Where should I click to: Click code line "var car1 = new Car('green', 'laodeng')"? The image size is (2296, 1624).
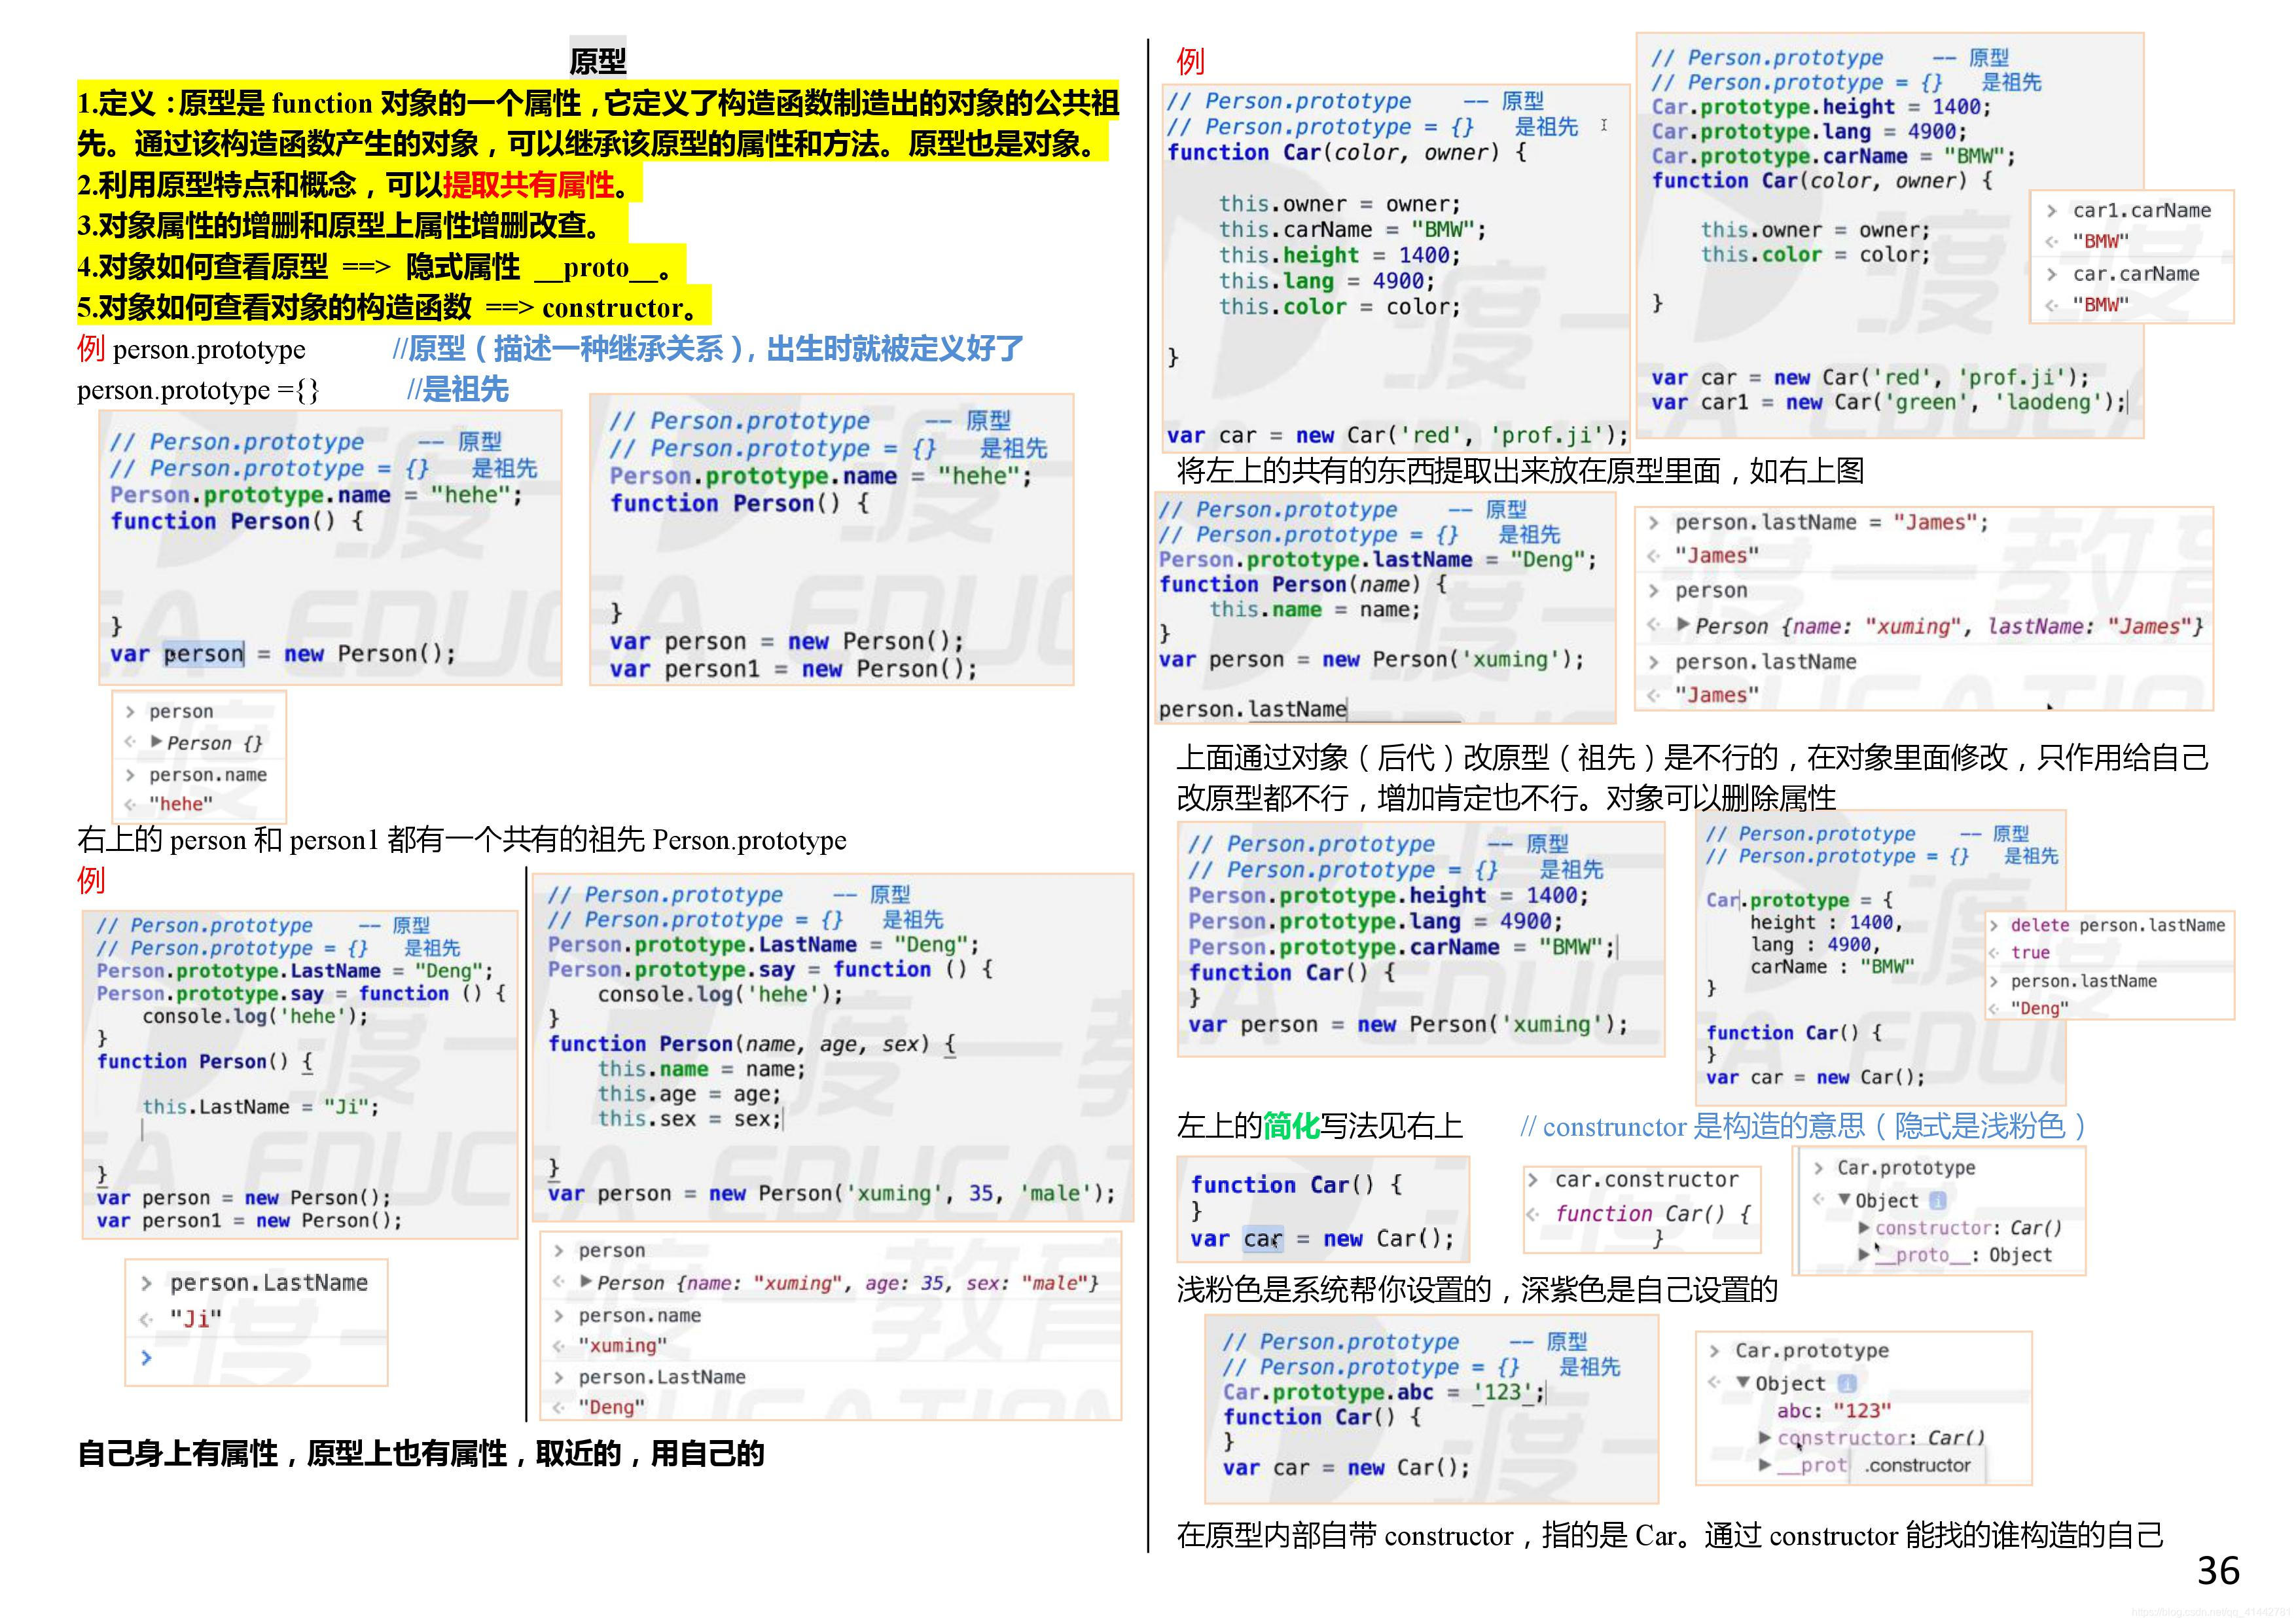point(1888,402)
